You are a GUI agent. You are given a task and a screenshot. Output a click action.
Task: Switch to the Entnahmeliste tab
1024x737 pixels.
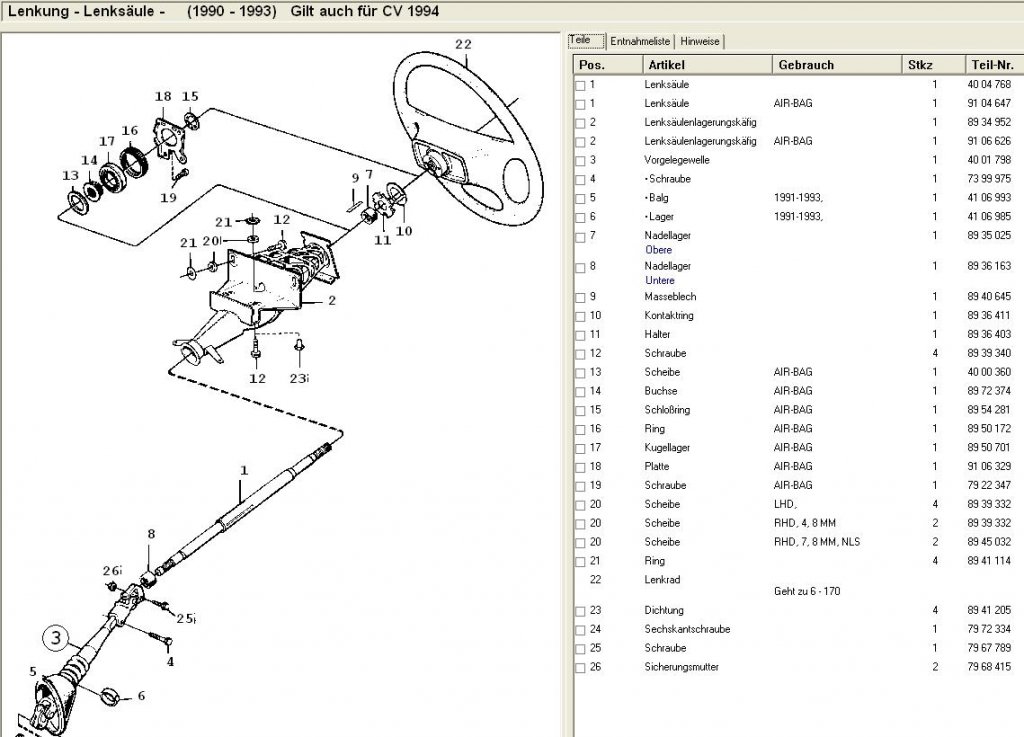[x=640, y=41]
